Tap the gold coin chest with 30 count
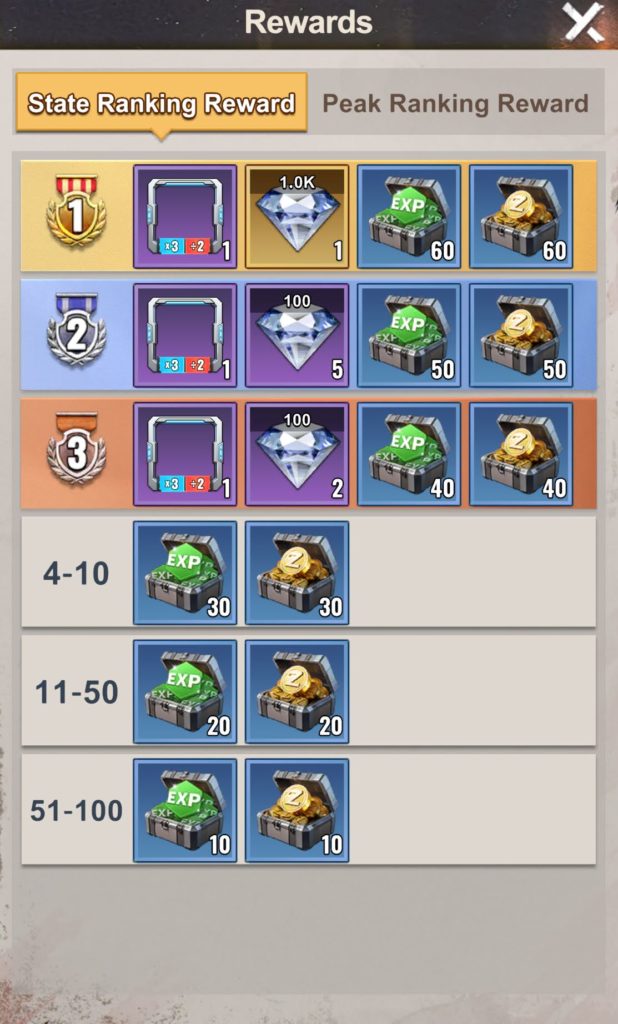 tap(297, 573)
